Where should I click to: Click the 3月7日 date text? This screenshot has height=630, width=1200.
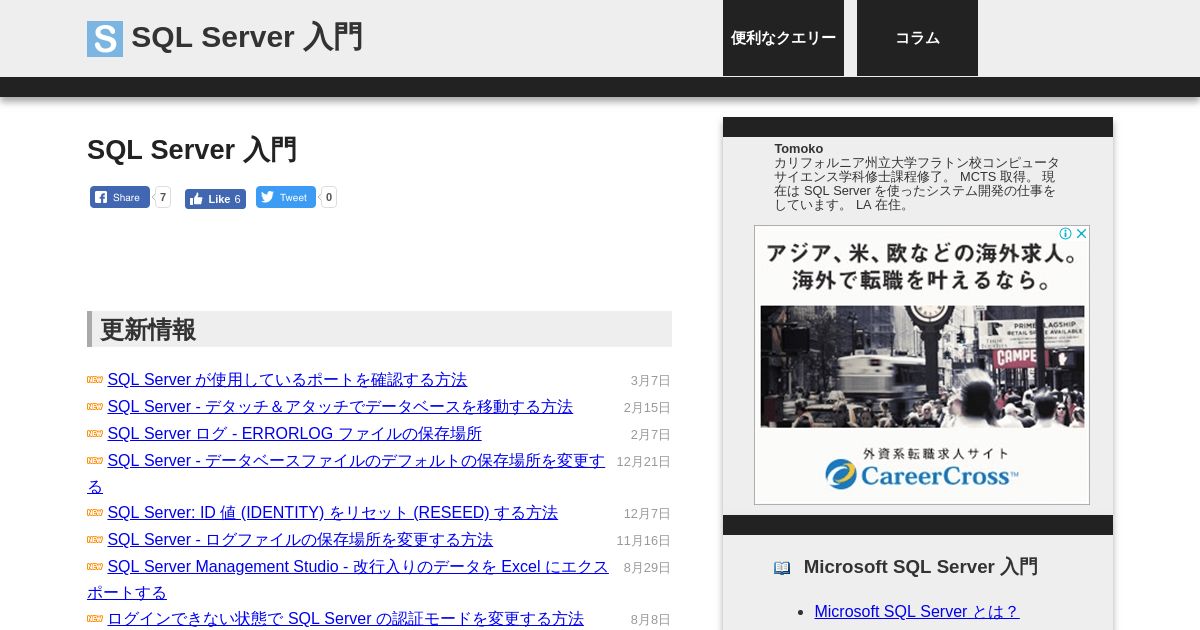[x=651, y=381]
